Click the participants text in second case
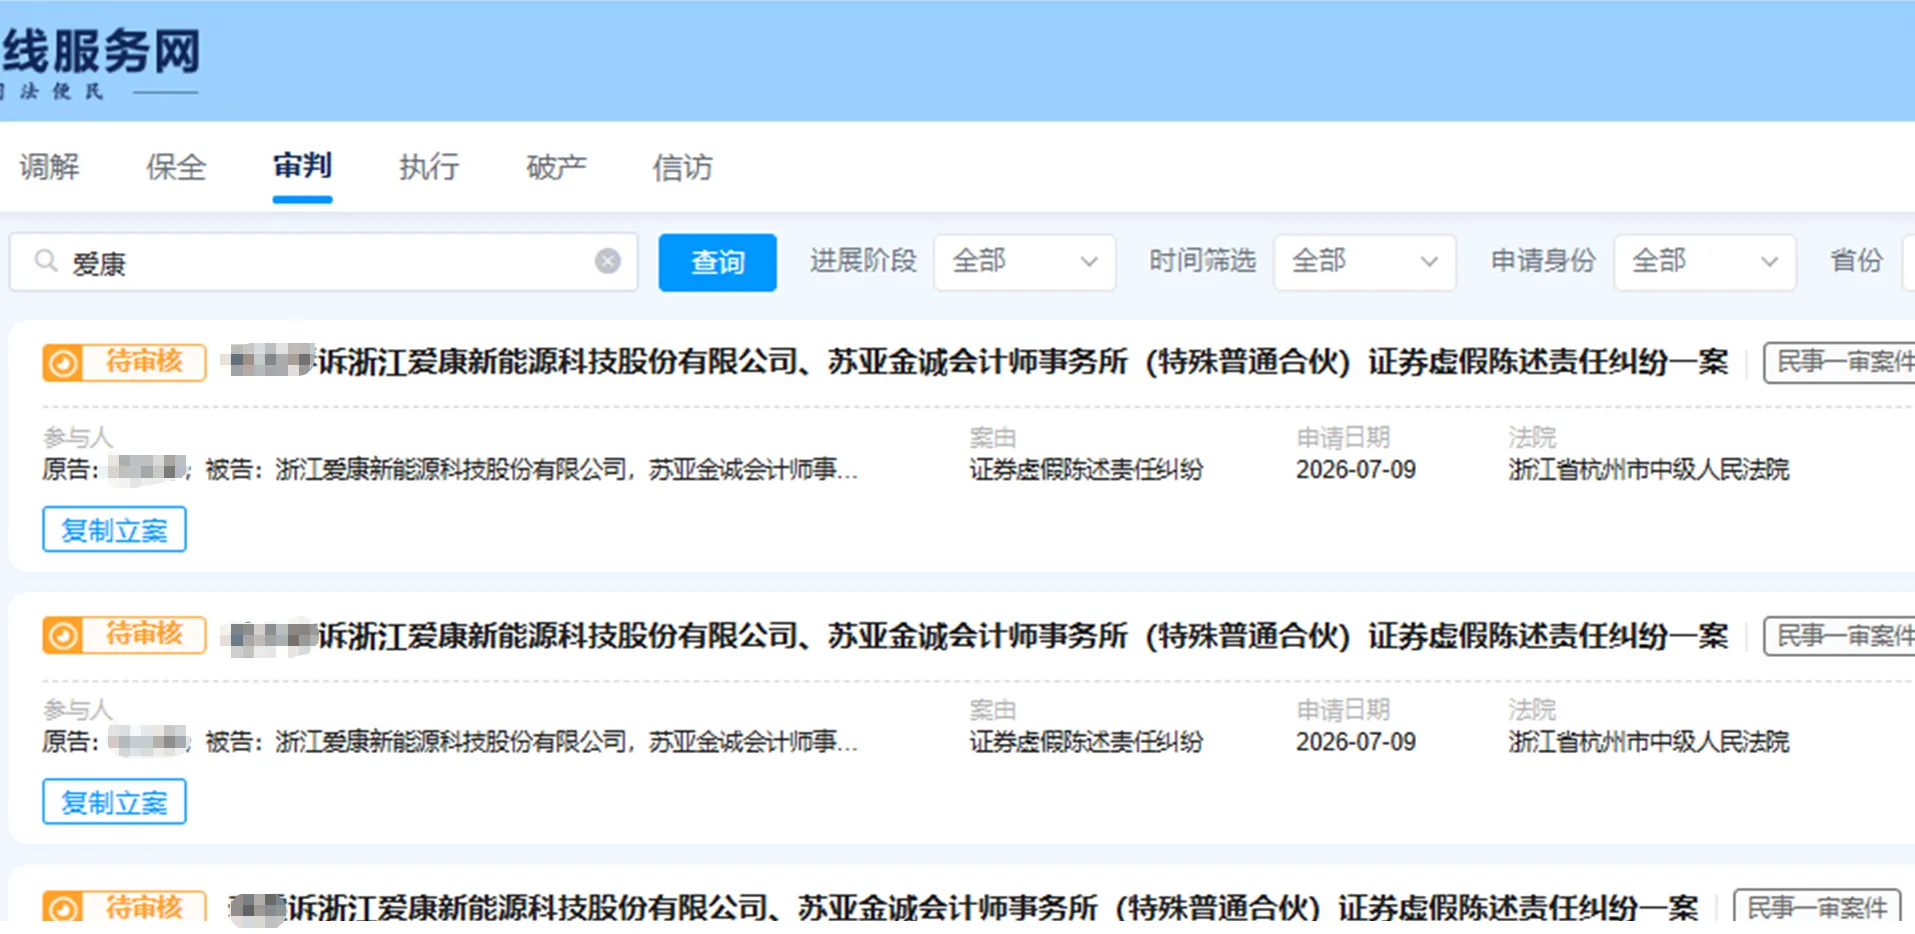 coord(450,742)
